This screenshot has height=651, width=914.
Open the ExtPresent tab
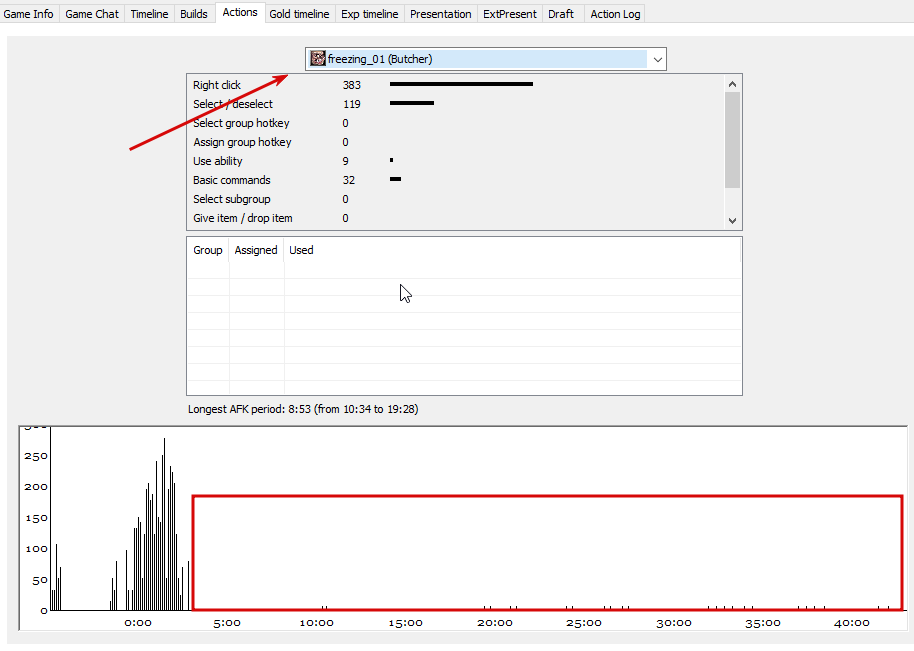point(509,13)
